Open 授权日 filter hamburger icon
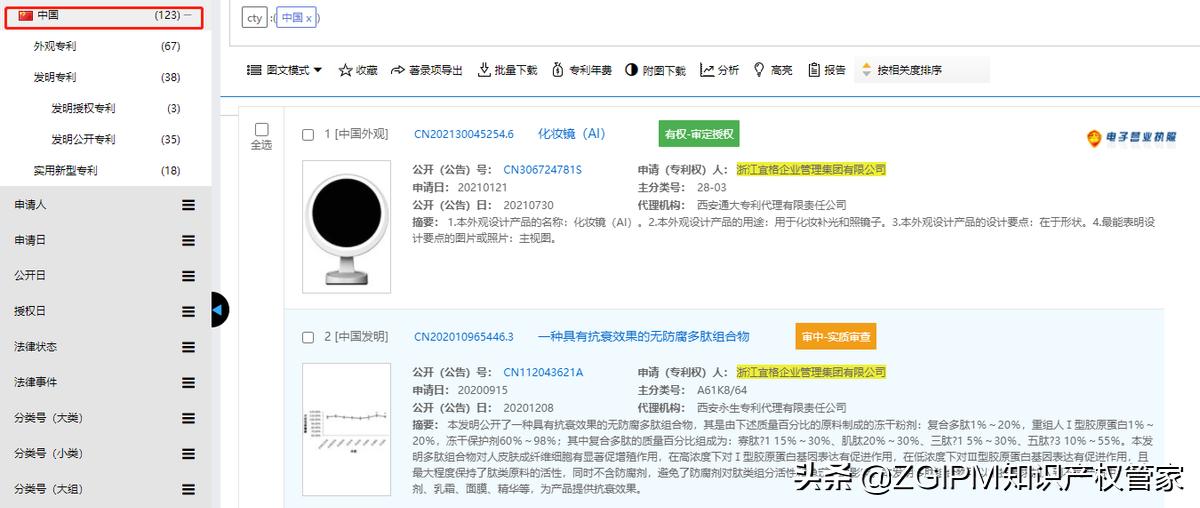Image resolution: width=1200 pixels, height=508 pixels. 188,311
